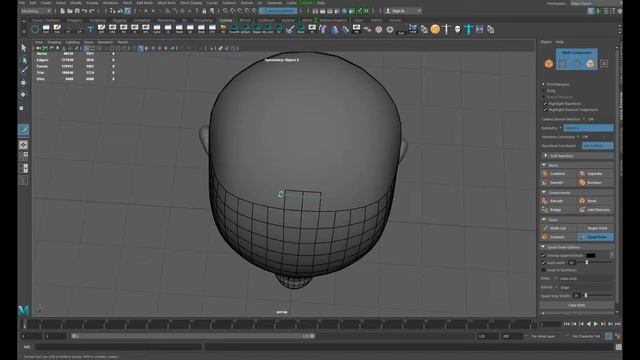Click the skull mask shelf icon
The width and height of the screenshot is (640, 360).
pos(458,29)
